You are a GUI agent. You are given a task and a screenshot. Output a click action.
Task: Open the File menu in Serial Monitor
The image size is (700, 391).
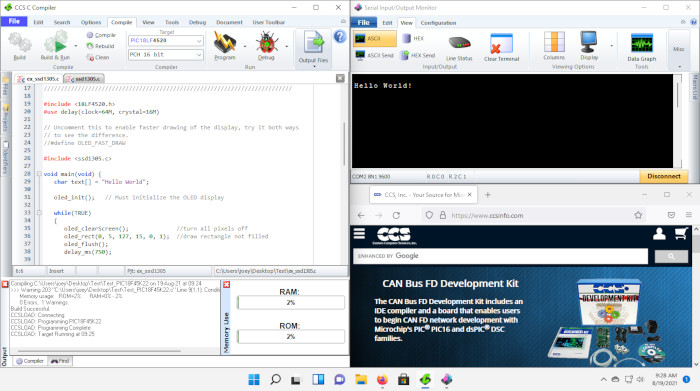click(363, 22)
